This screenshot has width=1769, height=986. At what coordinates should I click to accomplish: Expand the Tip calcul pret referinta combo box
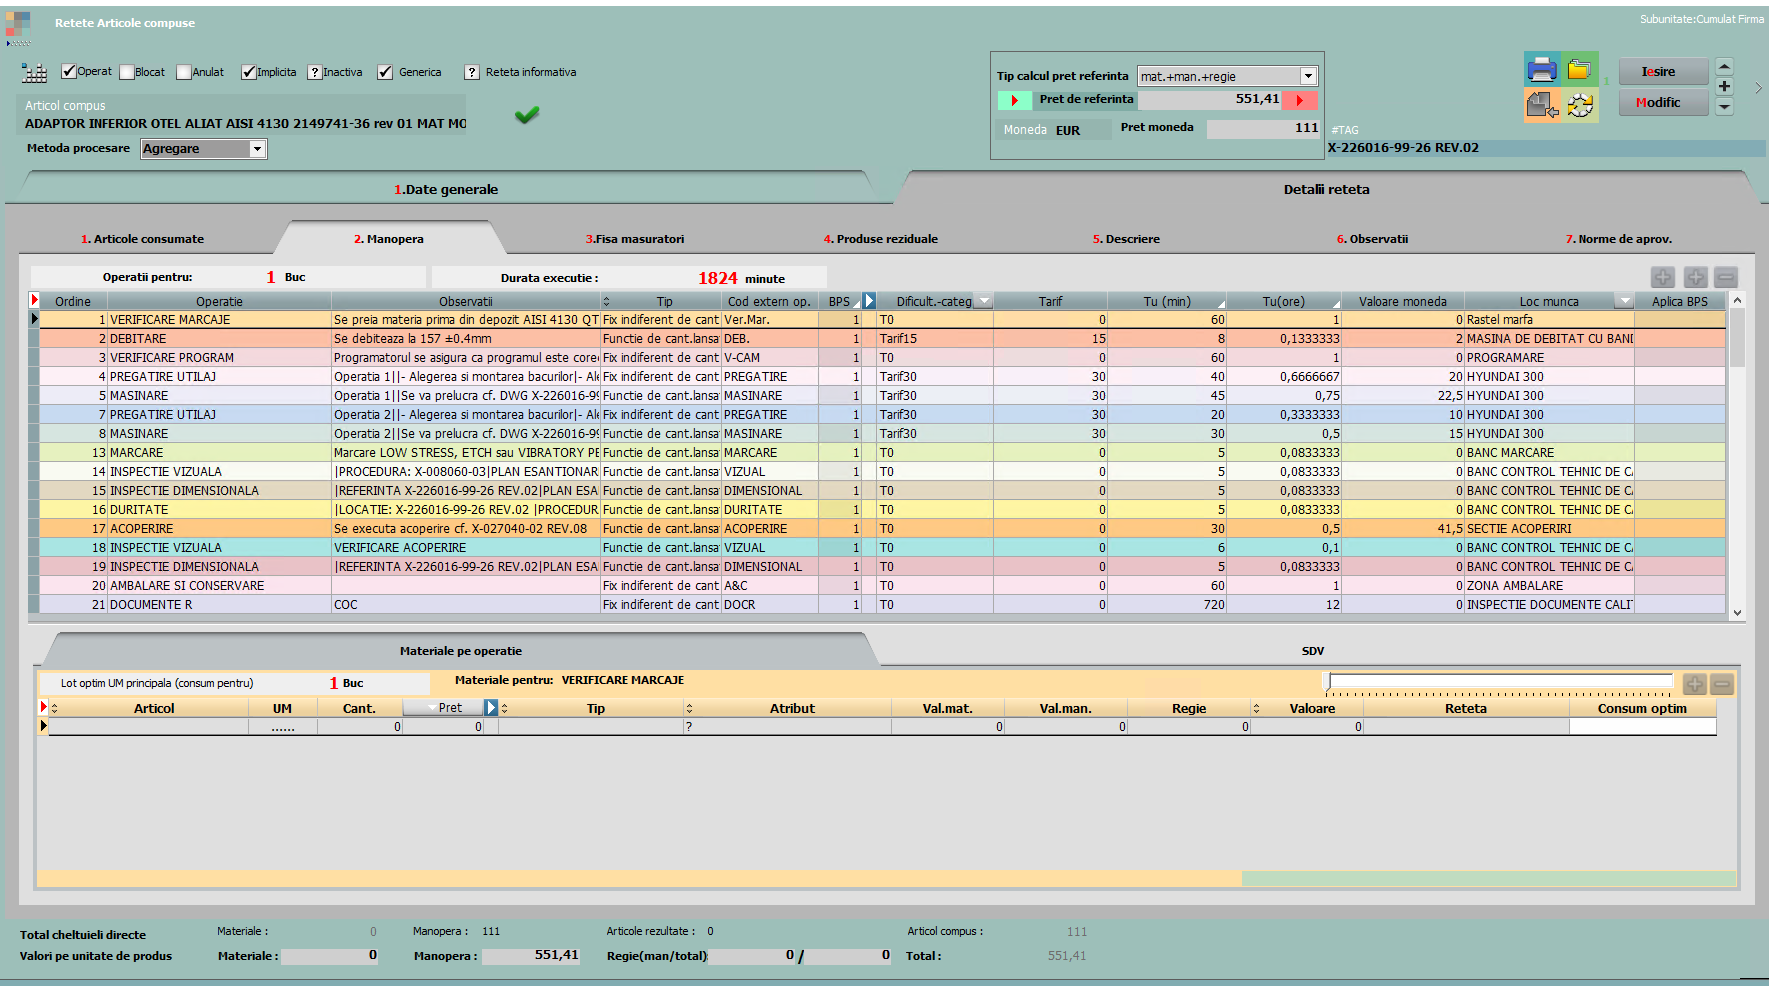[1308, 77]
